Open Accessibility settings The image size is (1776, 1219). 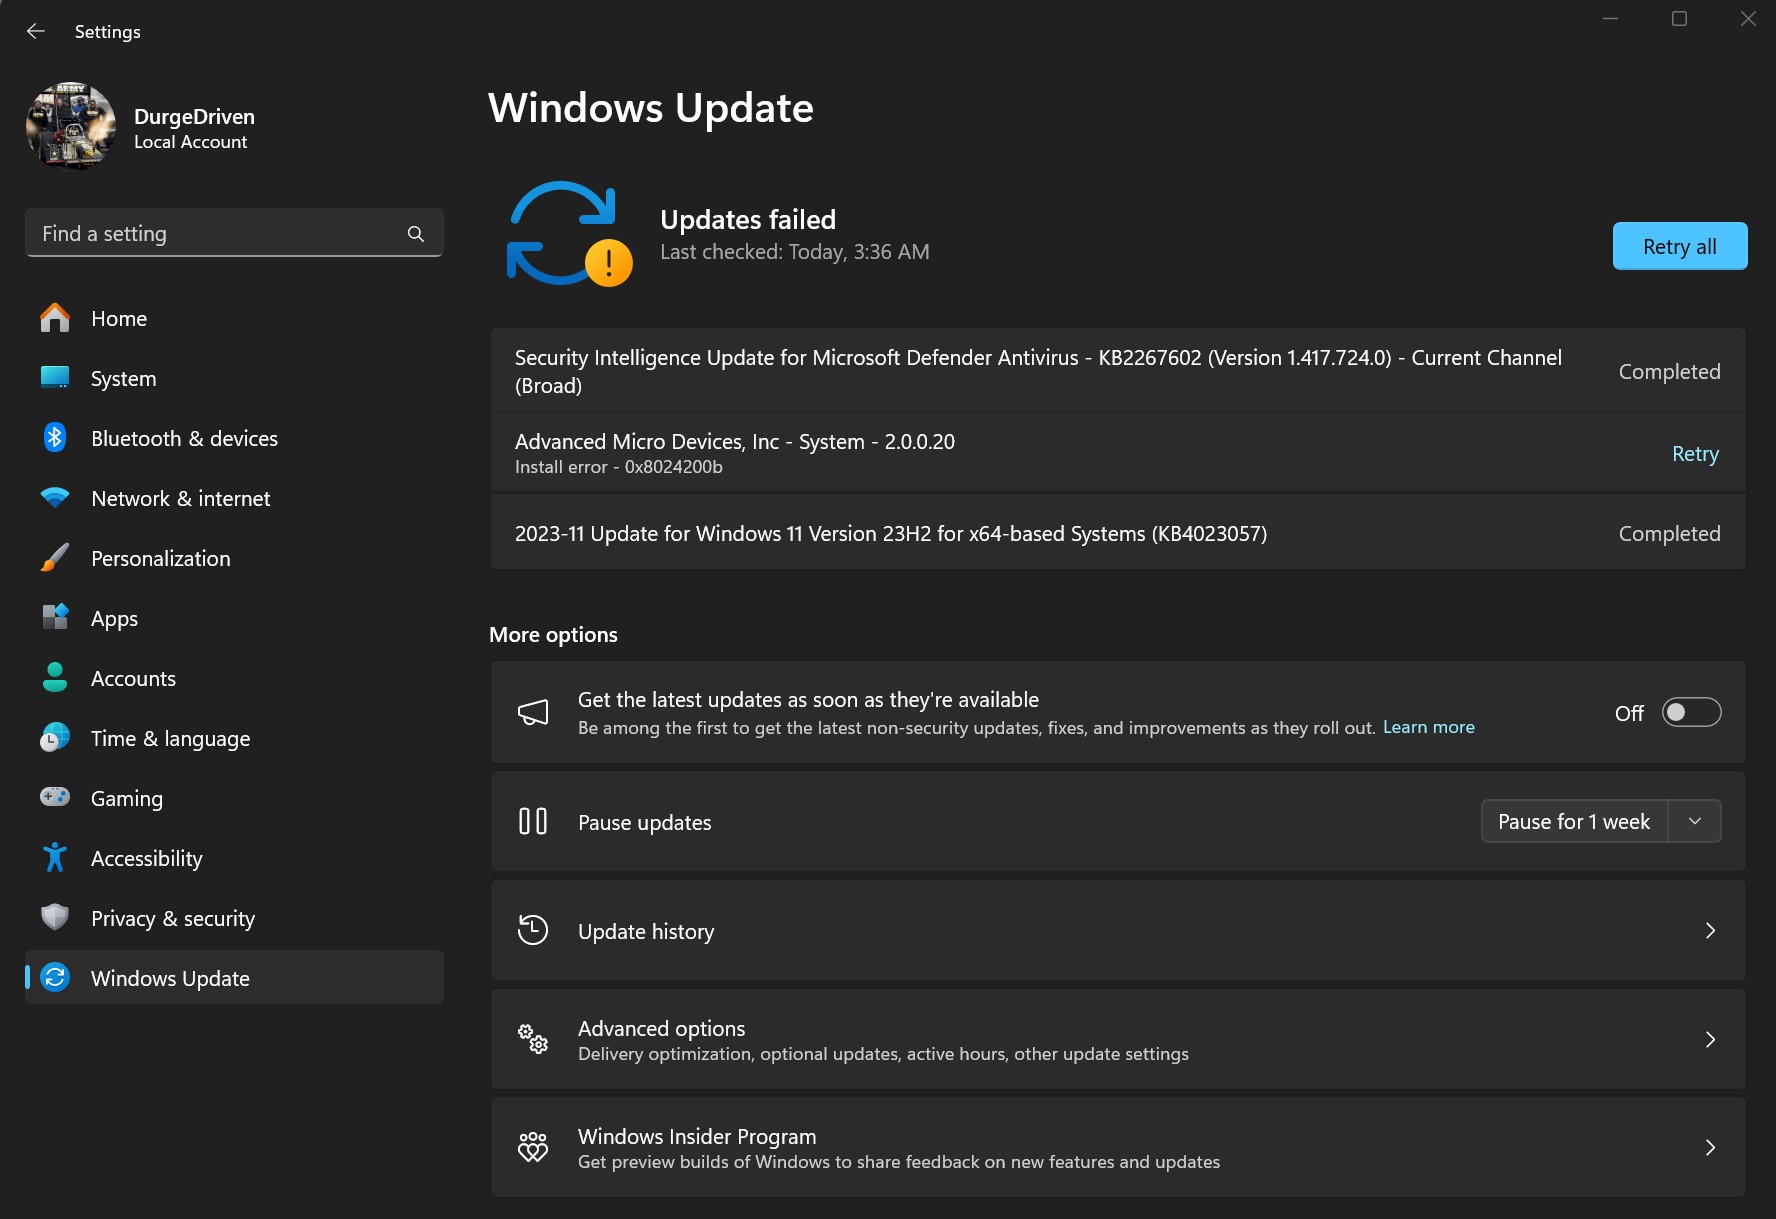click(x=234, y=858)
